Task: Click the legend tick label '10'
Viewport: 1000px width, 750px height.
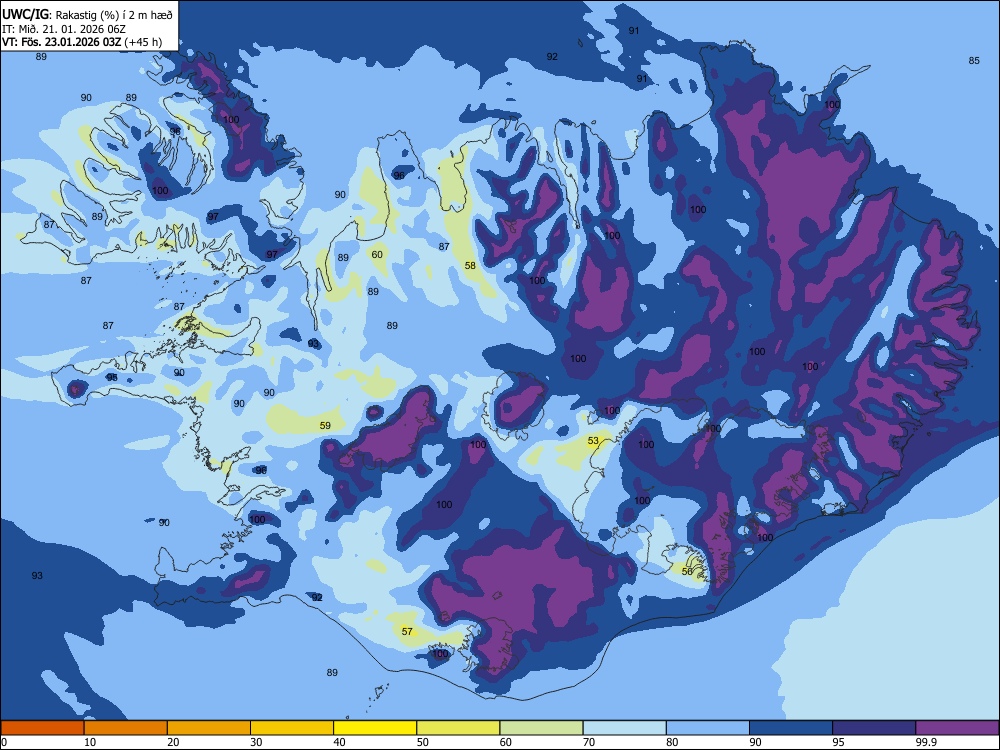Action: coord(90,742)
